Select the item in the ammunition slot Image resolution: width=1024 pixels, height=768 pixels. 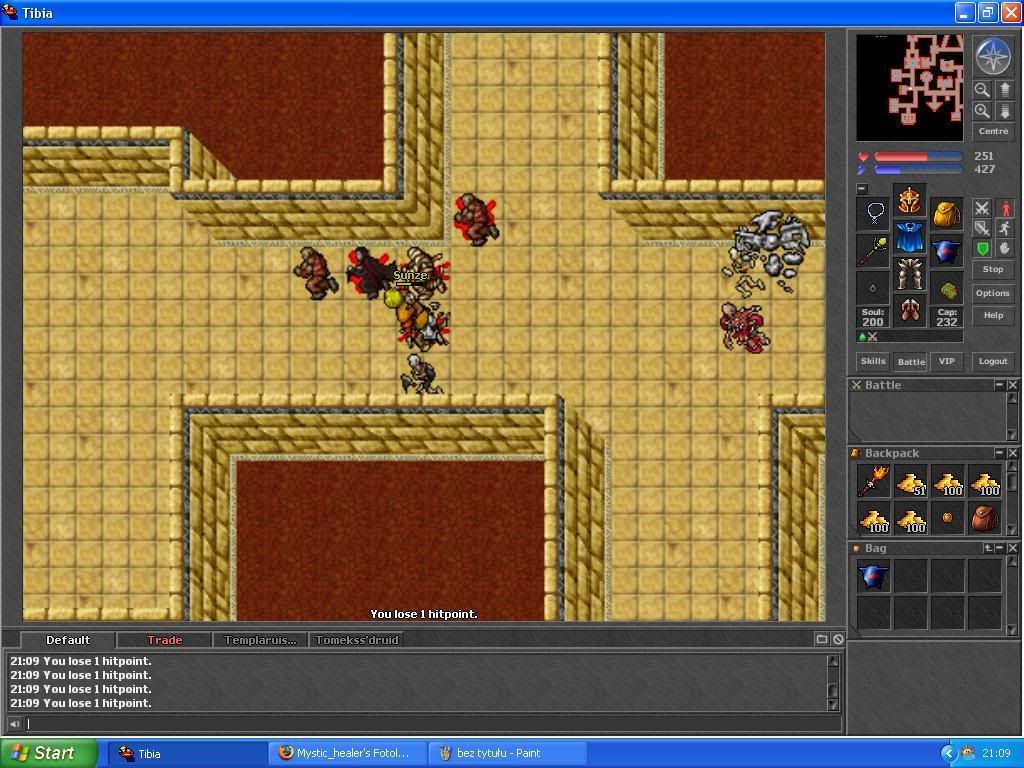pos(946,288)
